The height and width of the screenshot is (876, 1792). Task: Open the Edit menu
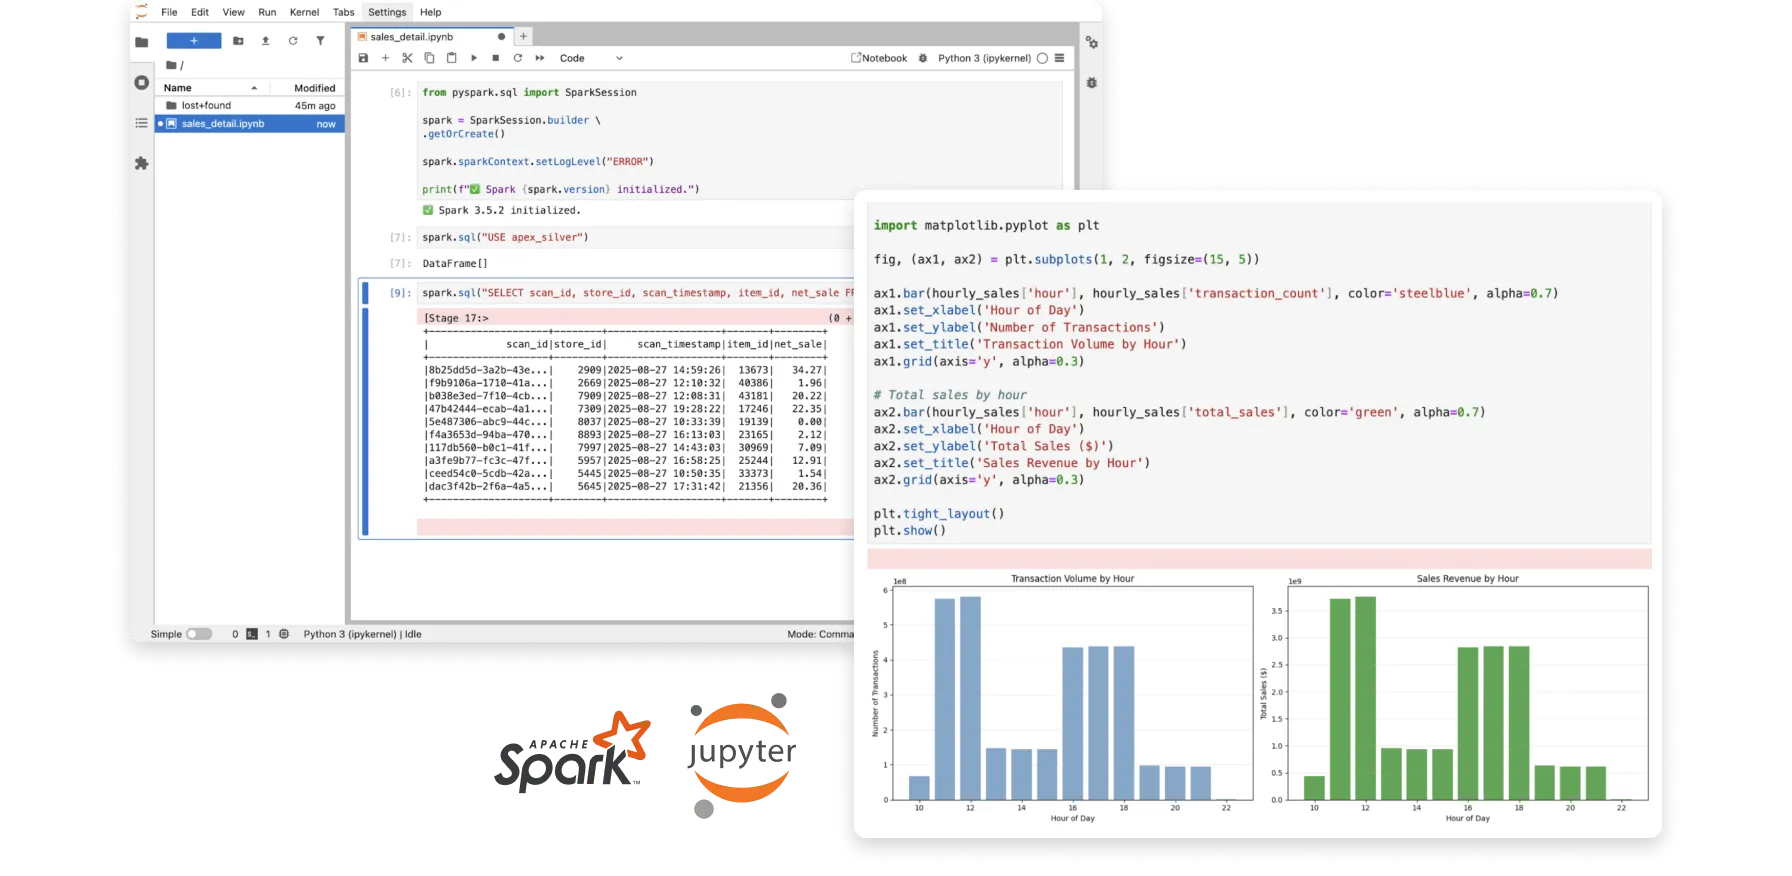(200, 12)
